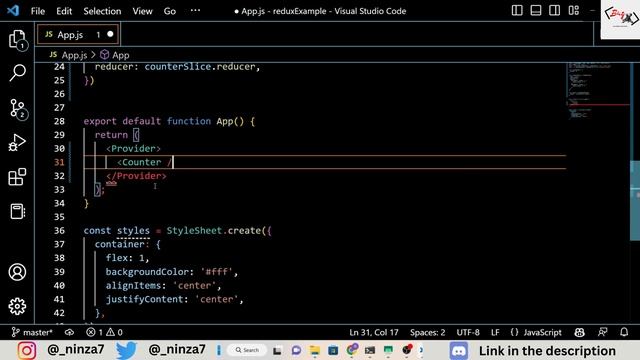The image size is (640, 360).
Task: Click counterSlice.reducer on line 24
Action: tap(200, 67)
